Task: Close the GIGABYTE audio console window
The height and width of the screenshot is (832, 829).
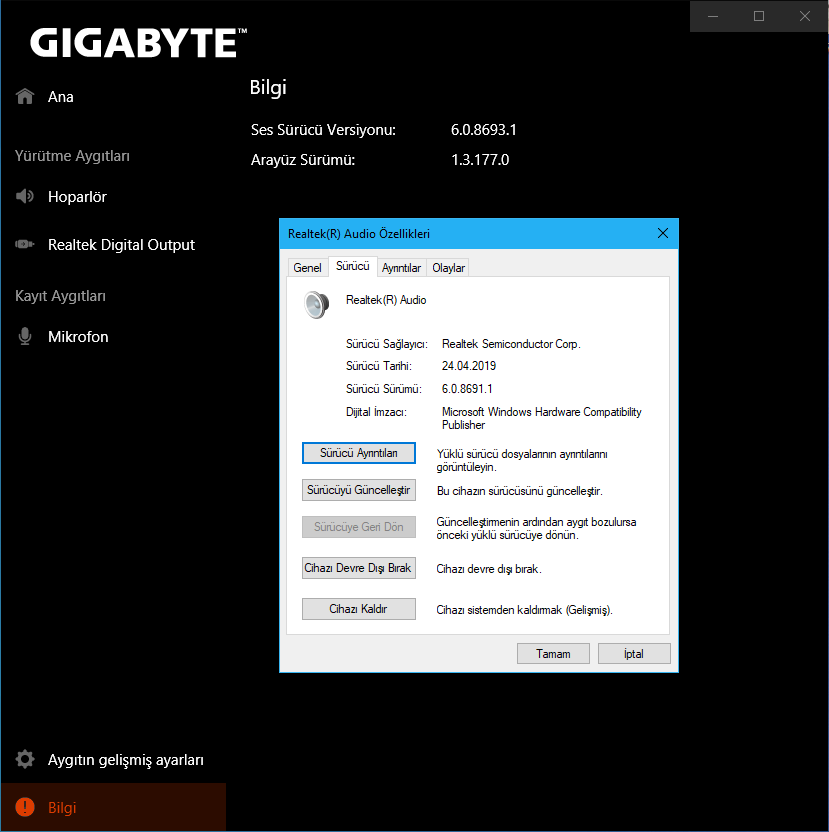Action: click(805, 16)
